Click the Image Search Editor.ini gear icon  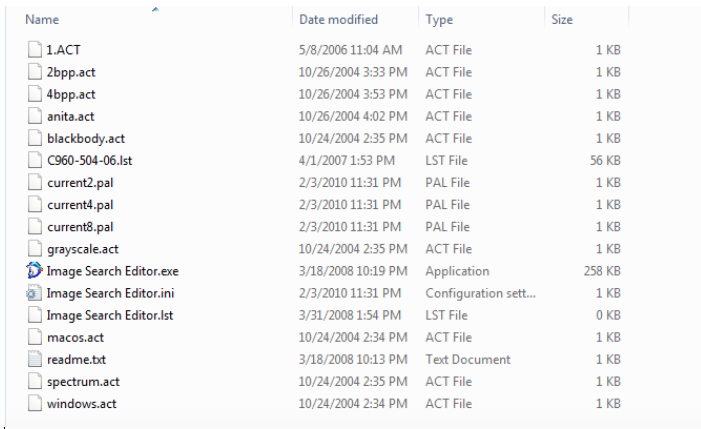coord(34,293)
